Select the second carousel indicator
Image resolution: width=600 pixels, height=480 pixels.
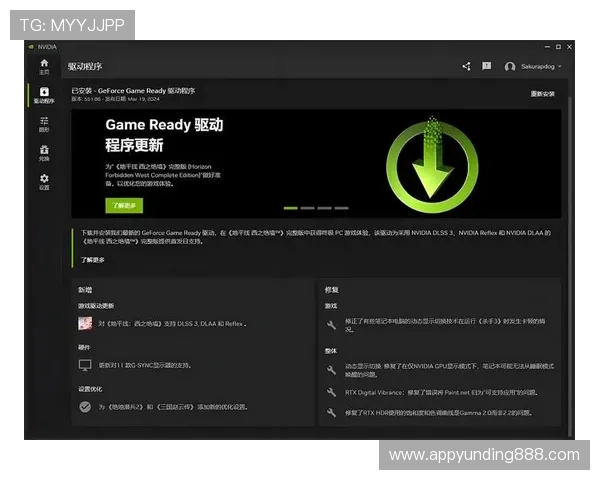(308, 208)
